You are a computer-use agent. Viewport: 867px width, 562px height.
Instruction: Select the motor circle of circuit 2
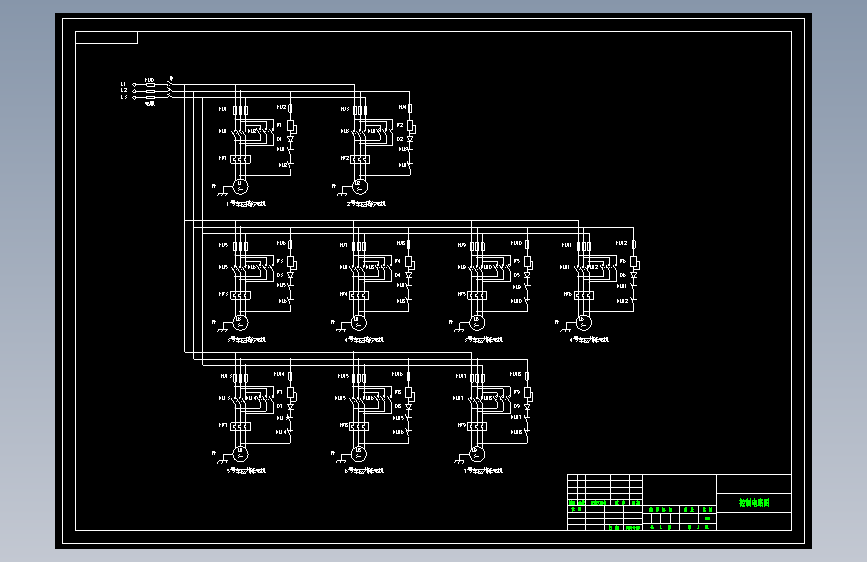click(359, 186)
